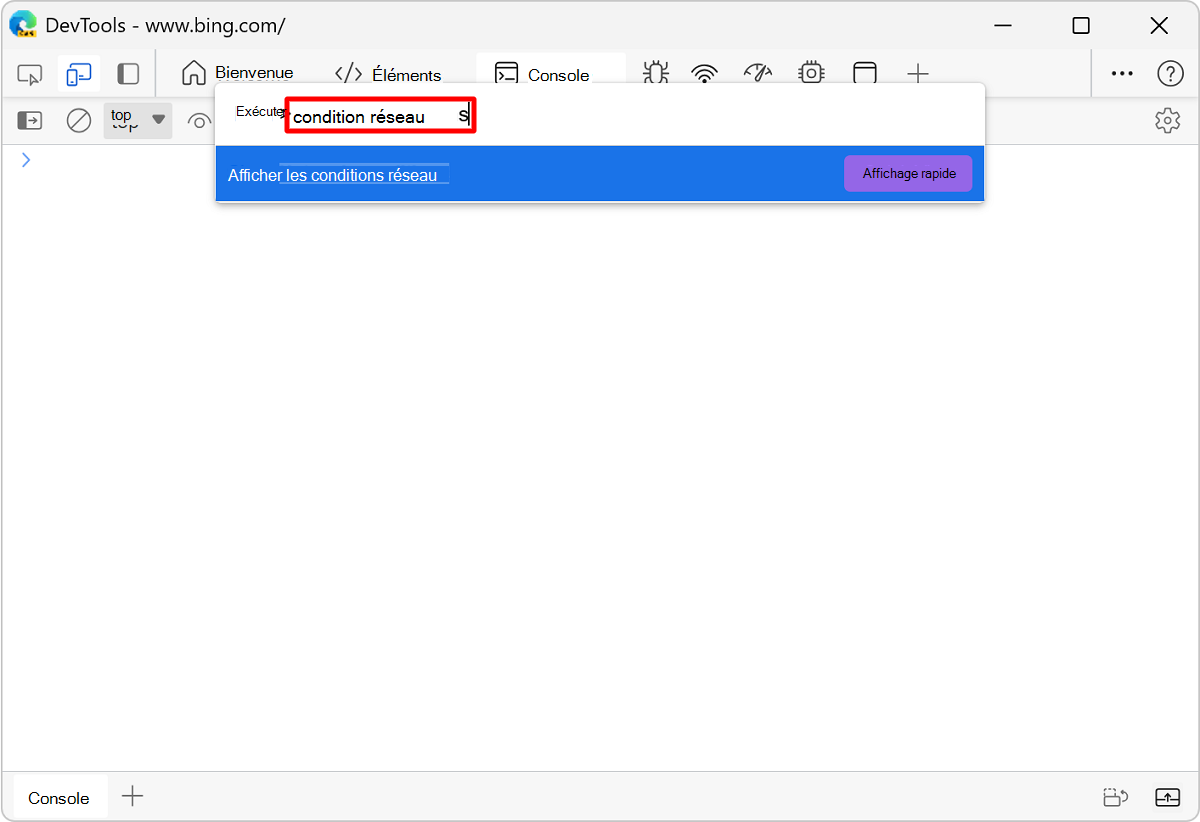1200x822 pixels.
Task: Open the DevTools help question icon
Action: [x=1170, y=74]
